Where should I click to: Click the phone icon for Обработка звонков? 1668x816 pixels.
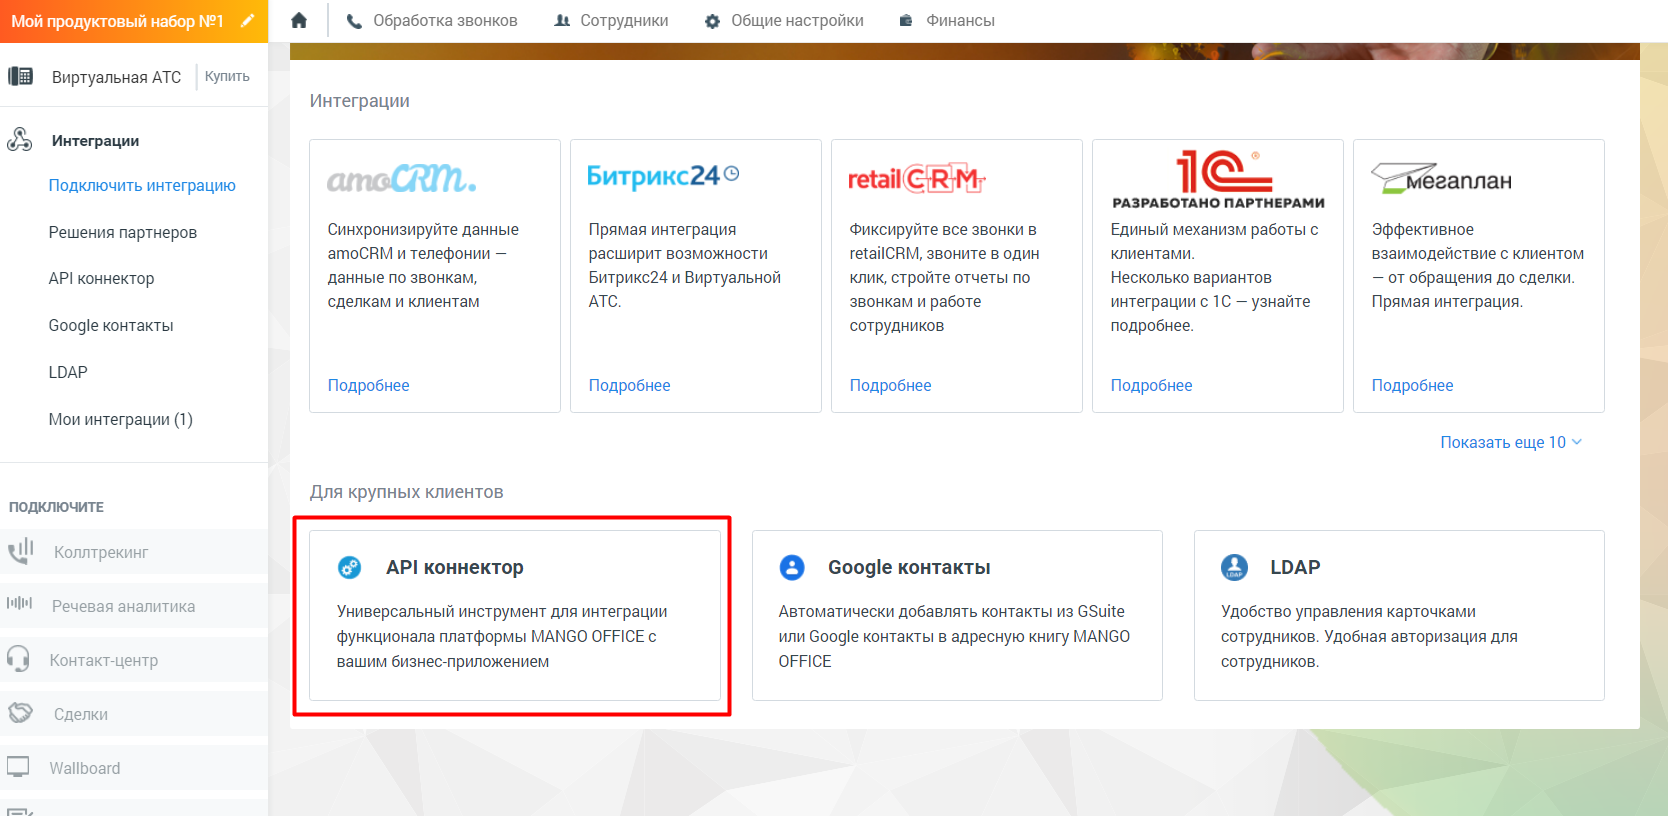pyautogui.click(x=354, y=21)
